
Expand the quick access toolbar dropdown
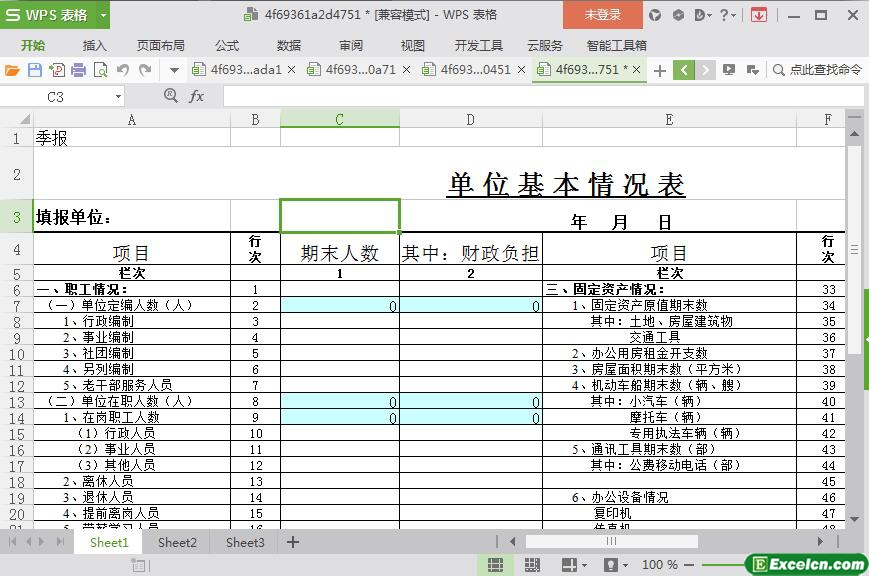tap(174, 70)
